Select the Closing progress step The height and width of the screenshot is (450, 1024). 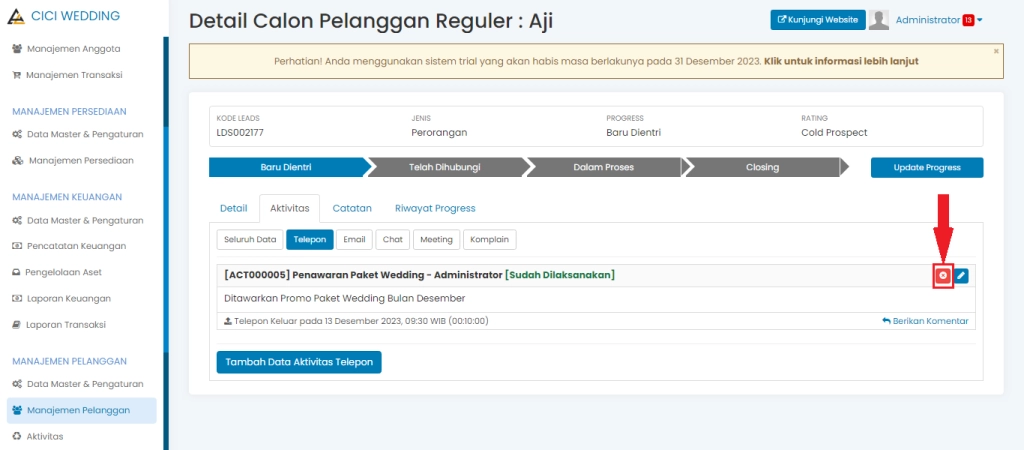coord(762,167)
